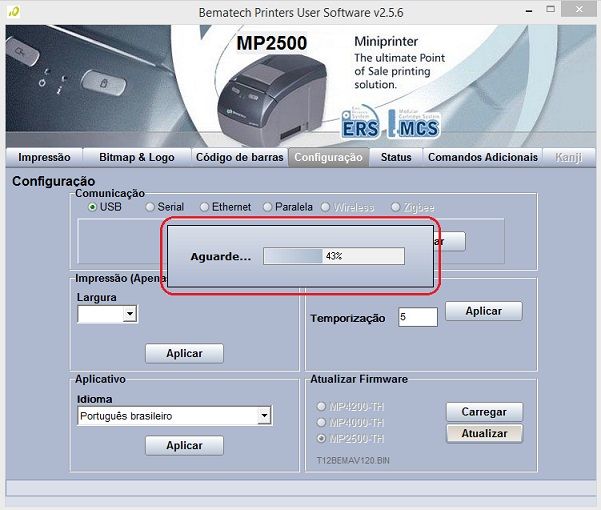Click Carregar to load firmware

point(484,412)
